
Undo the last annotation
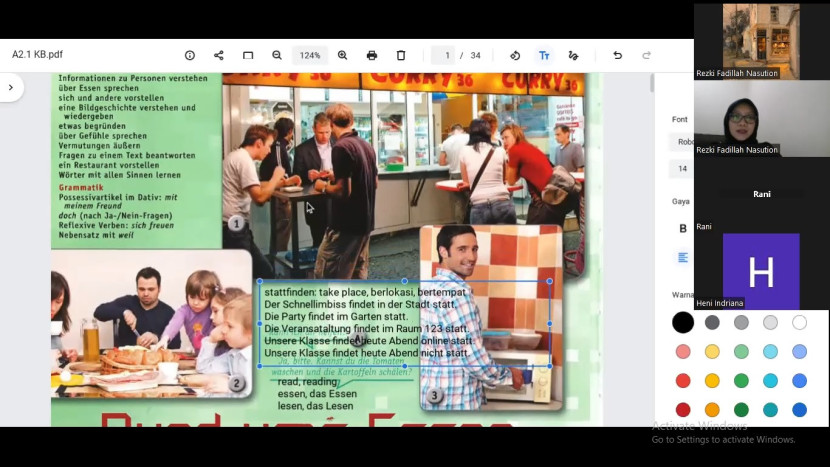point(617,55)
